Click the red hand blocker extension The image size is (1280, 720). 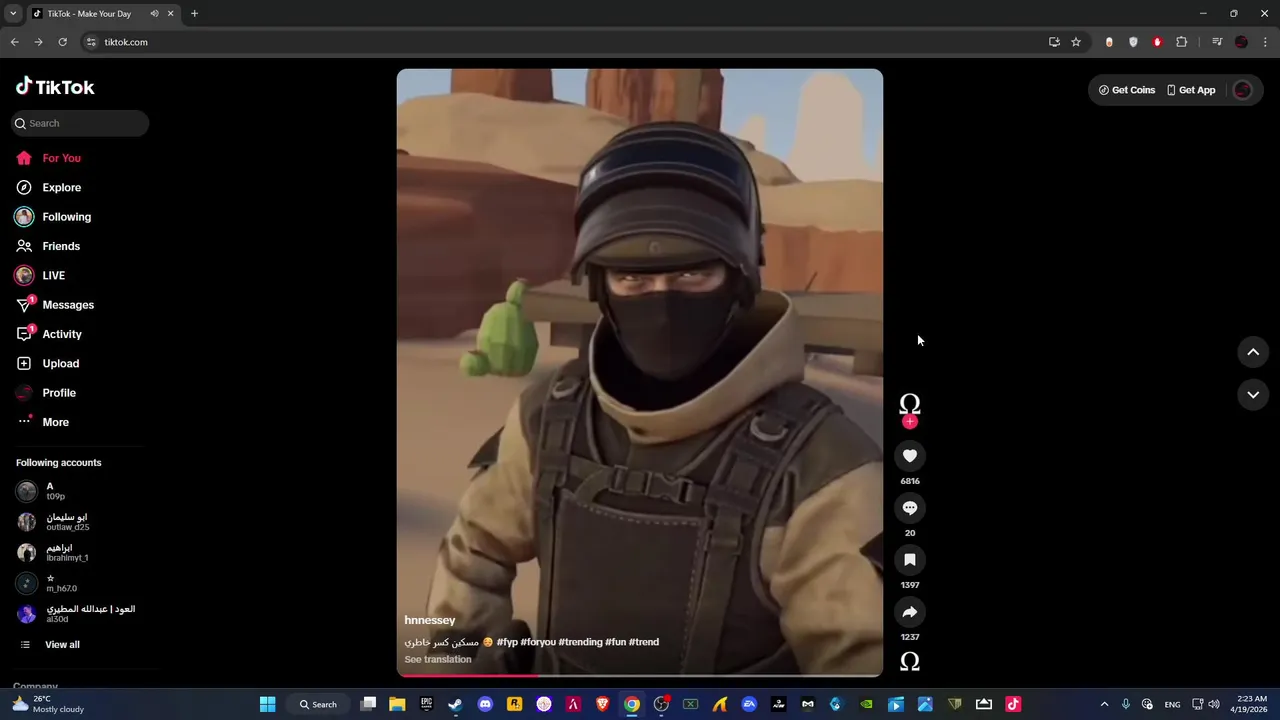[1157, 42]
